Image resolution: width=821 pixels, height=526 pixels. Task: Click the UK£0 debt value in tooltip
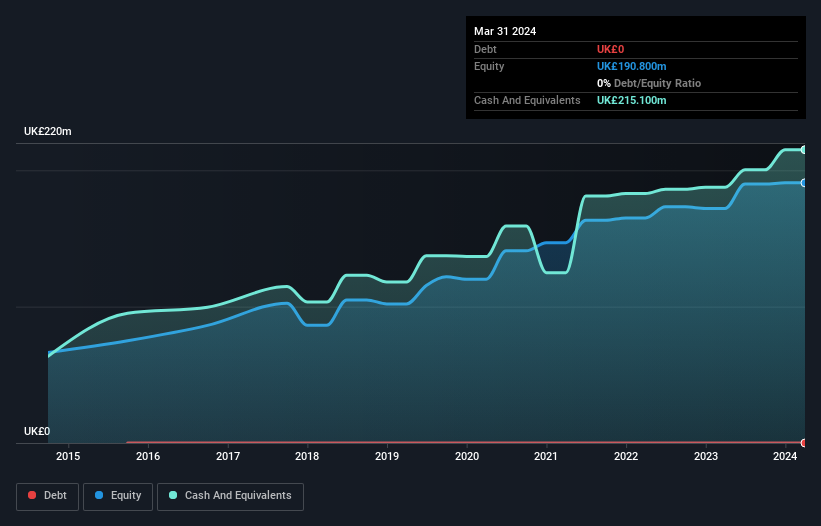point(611,49)
